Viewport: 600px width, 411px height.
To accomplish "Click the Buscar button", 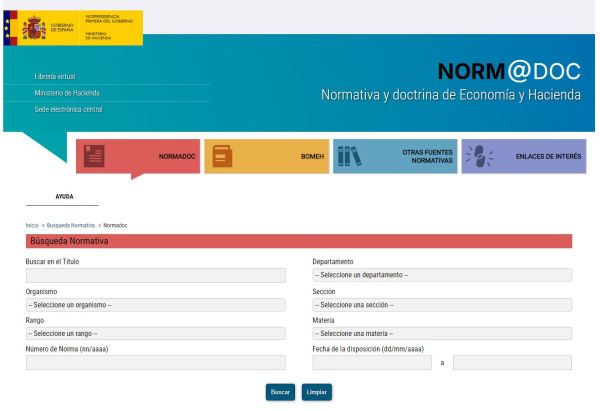I will click(x=280, y=392).
